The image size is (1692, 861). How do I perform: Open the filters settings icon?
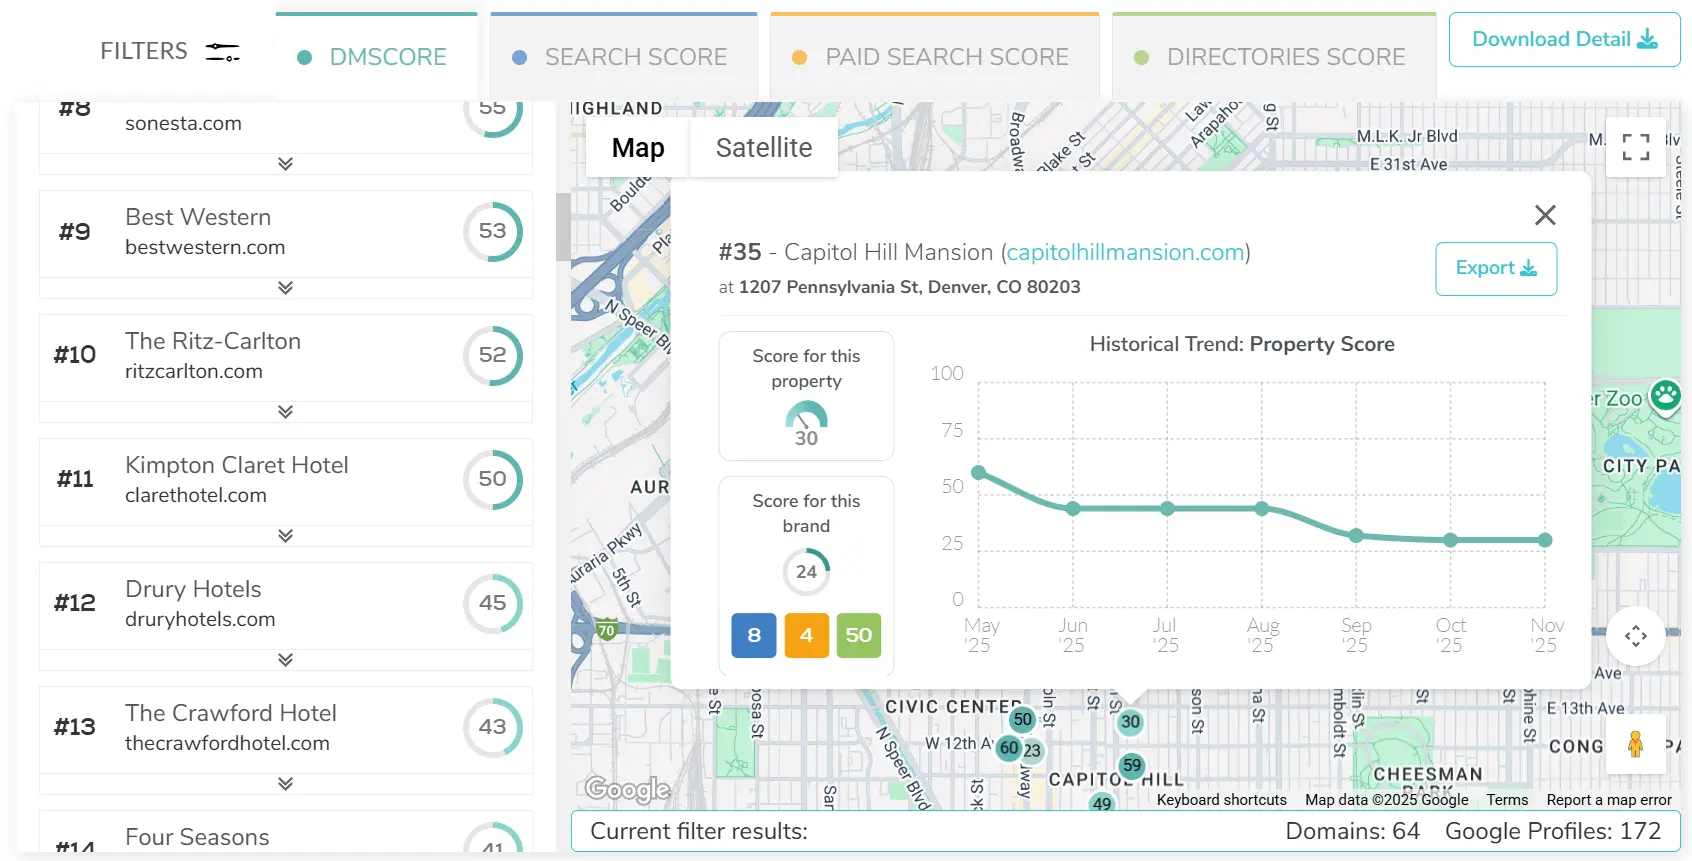coord(222,52)
